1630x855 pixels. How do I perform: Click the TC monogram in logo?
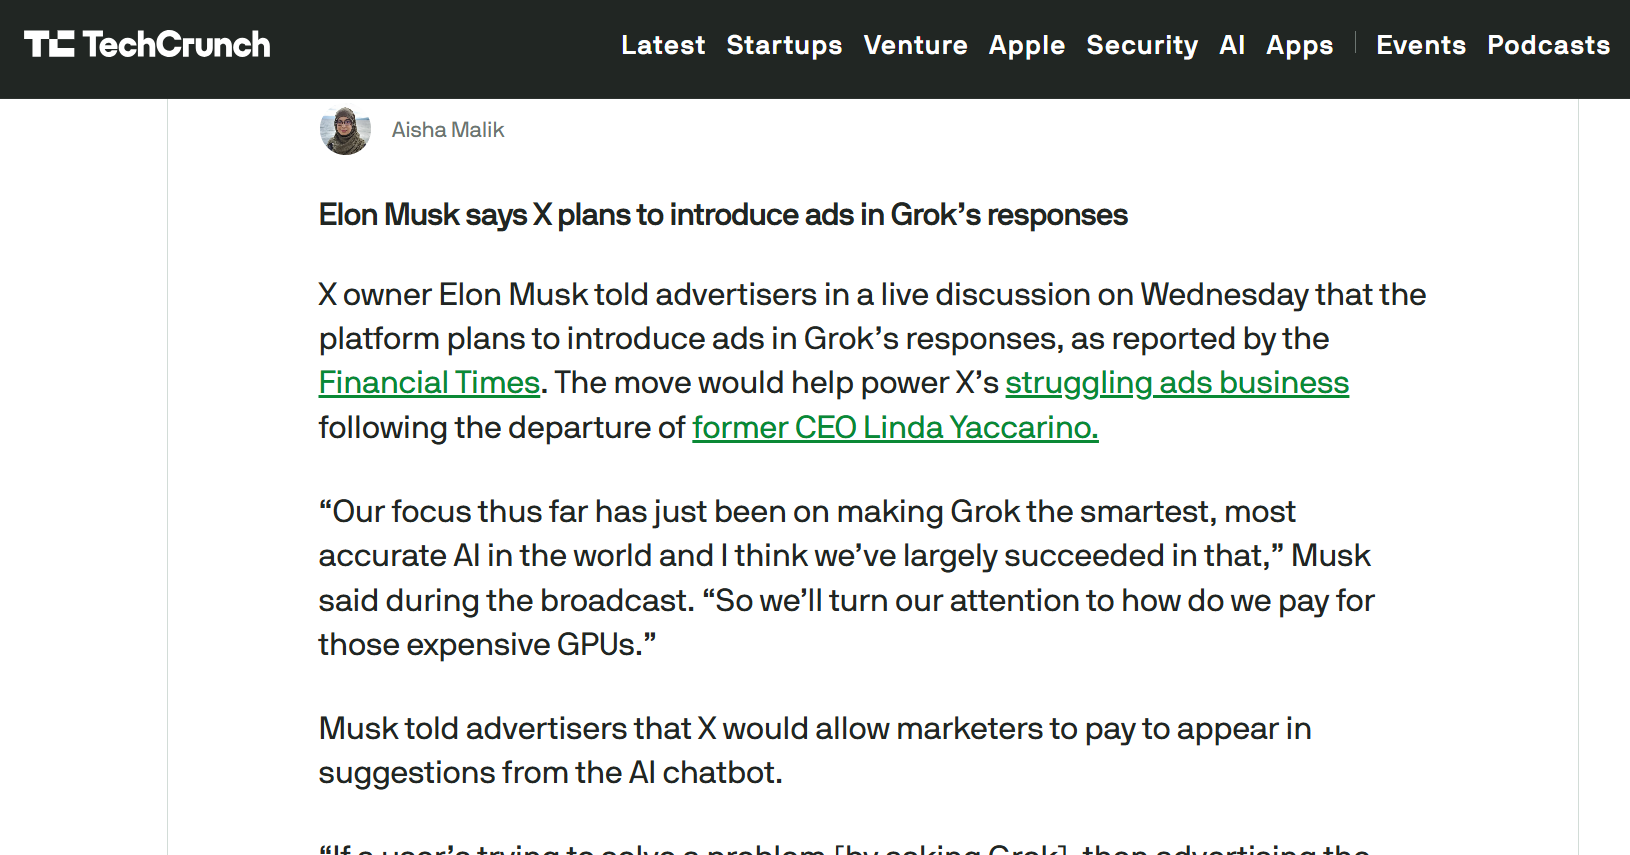pos(49,44)
